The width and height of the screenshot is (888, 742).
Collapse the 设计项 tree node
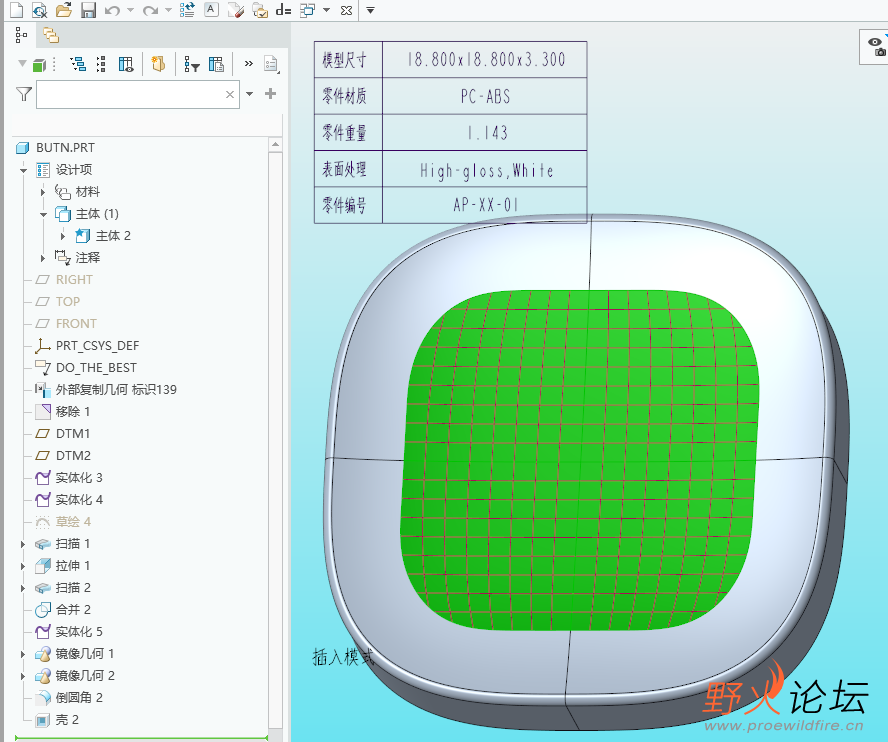coord(23,170)
